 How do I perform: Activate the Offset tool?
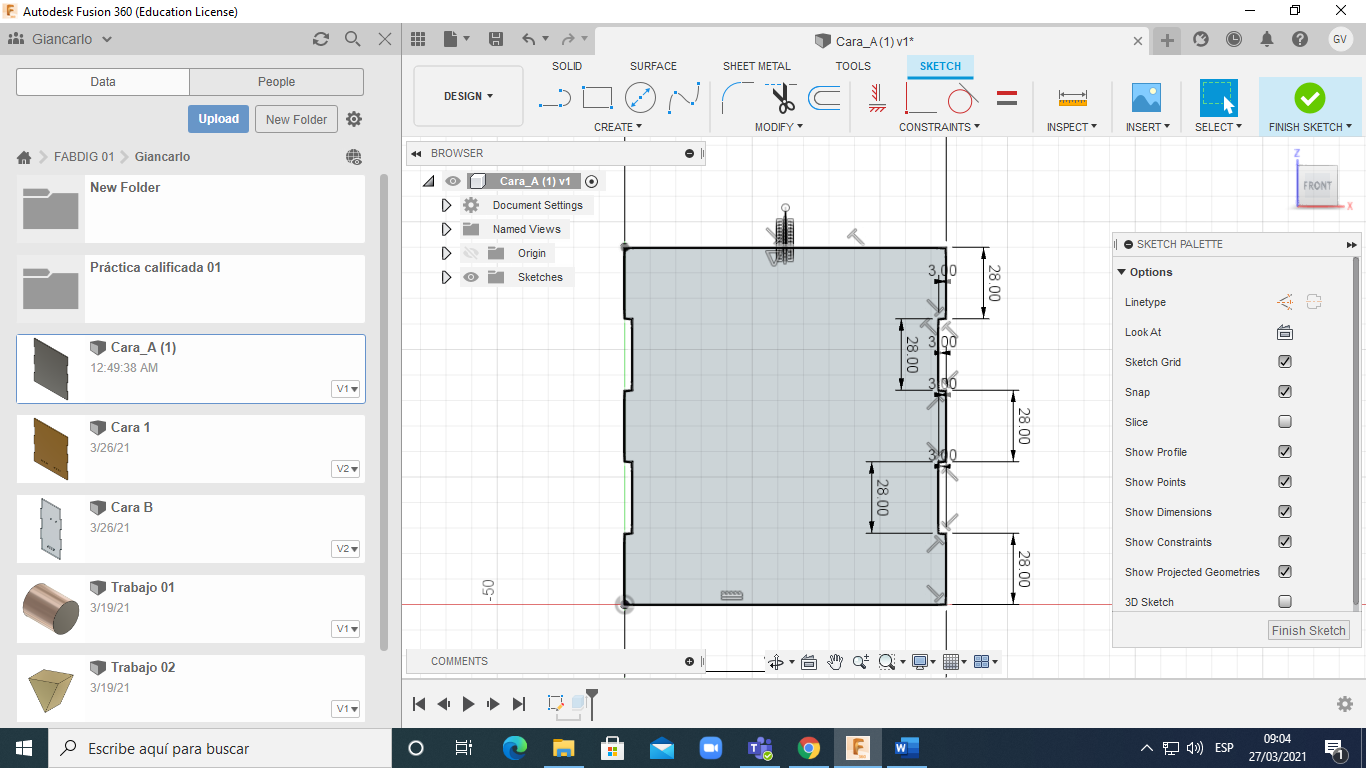pyautogui.click(x=824, y=98)
